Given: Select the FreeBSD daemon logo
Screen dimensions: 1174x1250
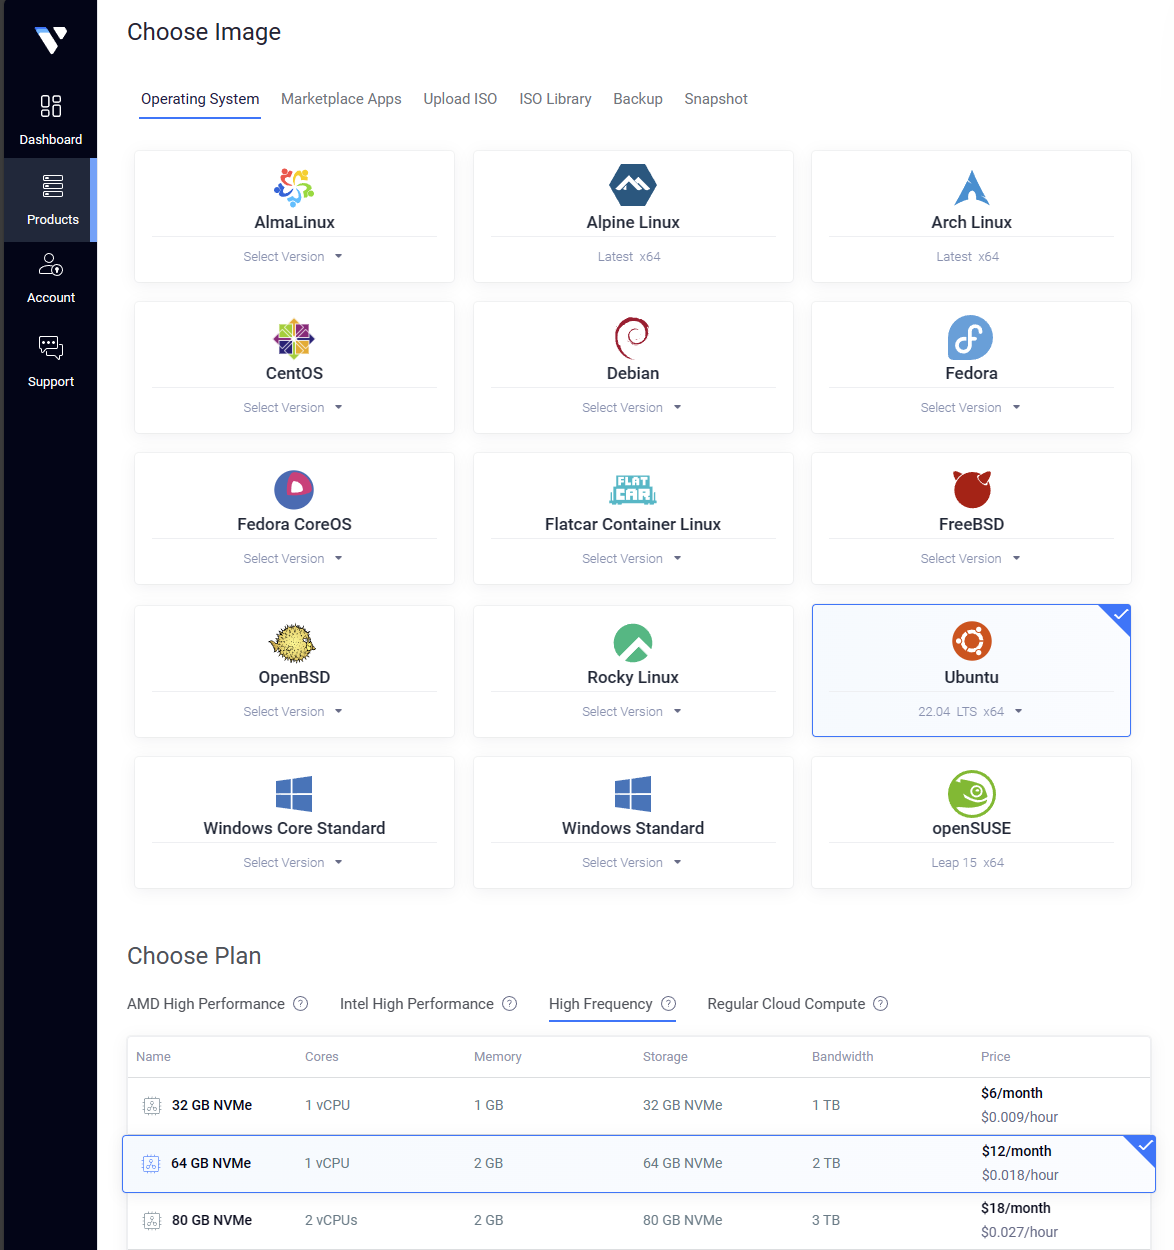Looking at the screenshot, I should (x=971, y=489).
